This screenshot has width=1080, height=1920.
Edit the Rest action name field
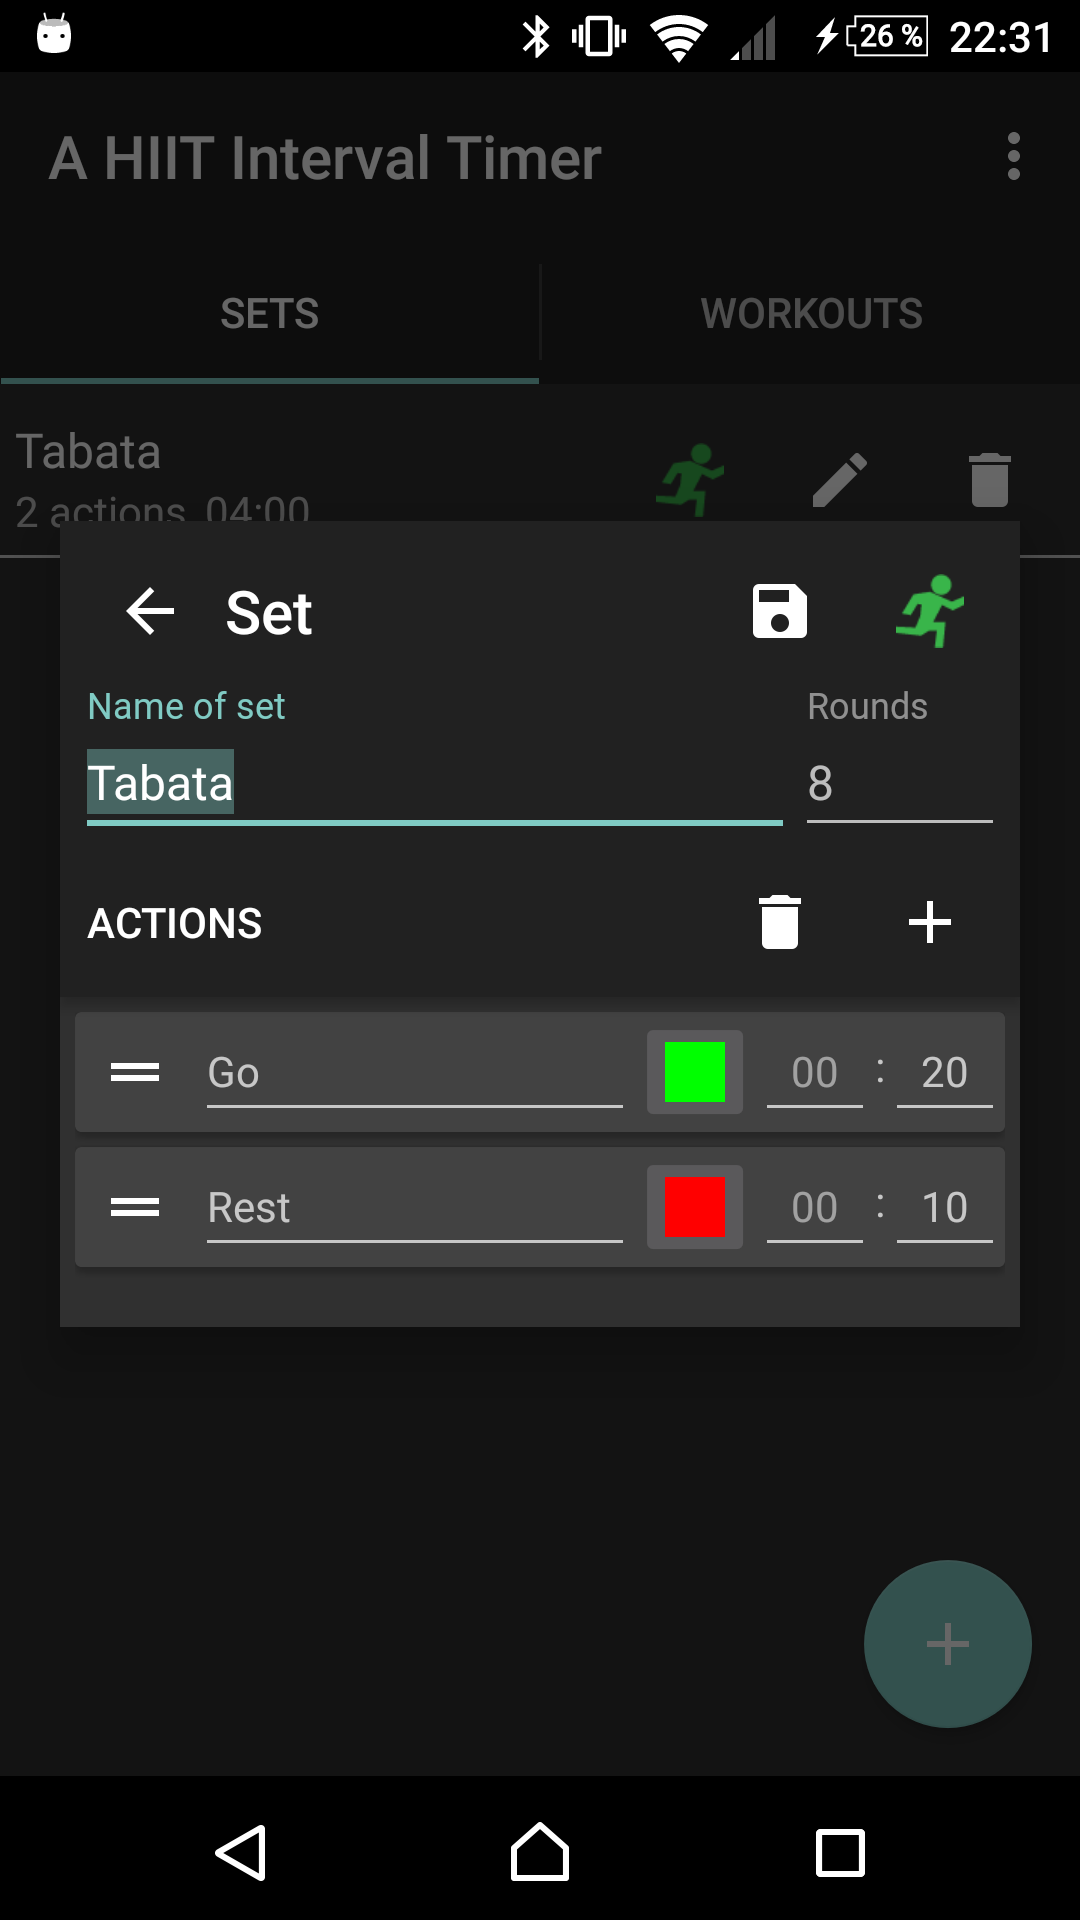coord(415,1207)
